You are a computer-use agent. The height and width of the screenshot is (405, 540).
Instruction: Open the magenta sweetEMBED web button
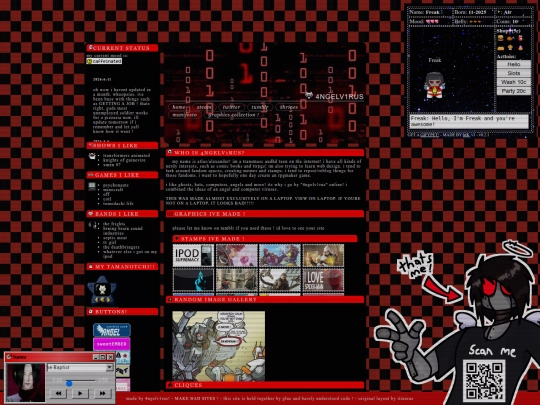pos(112,344)
